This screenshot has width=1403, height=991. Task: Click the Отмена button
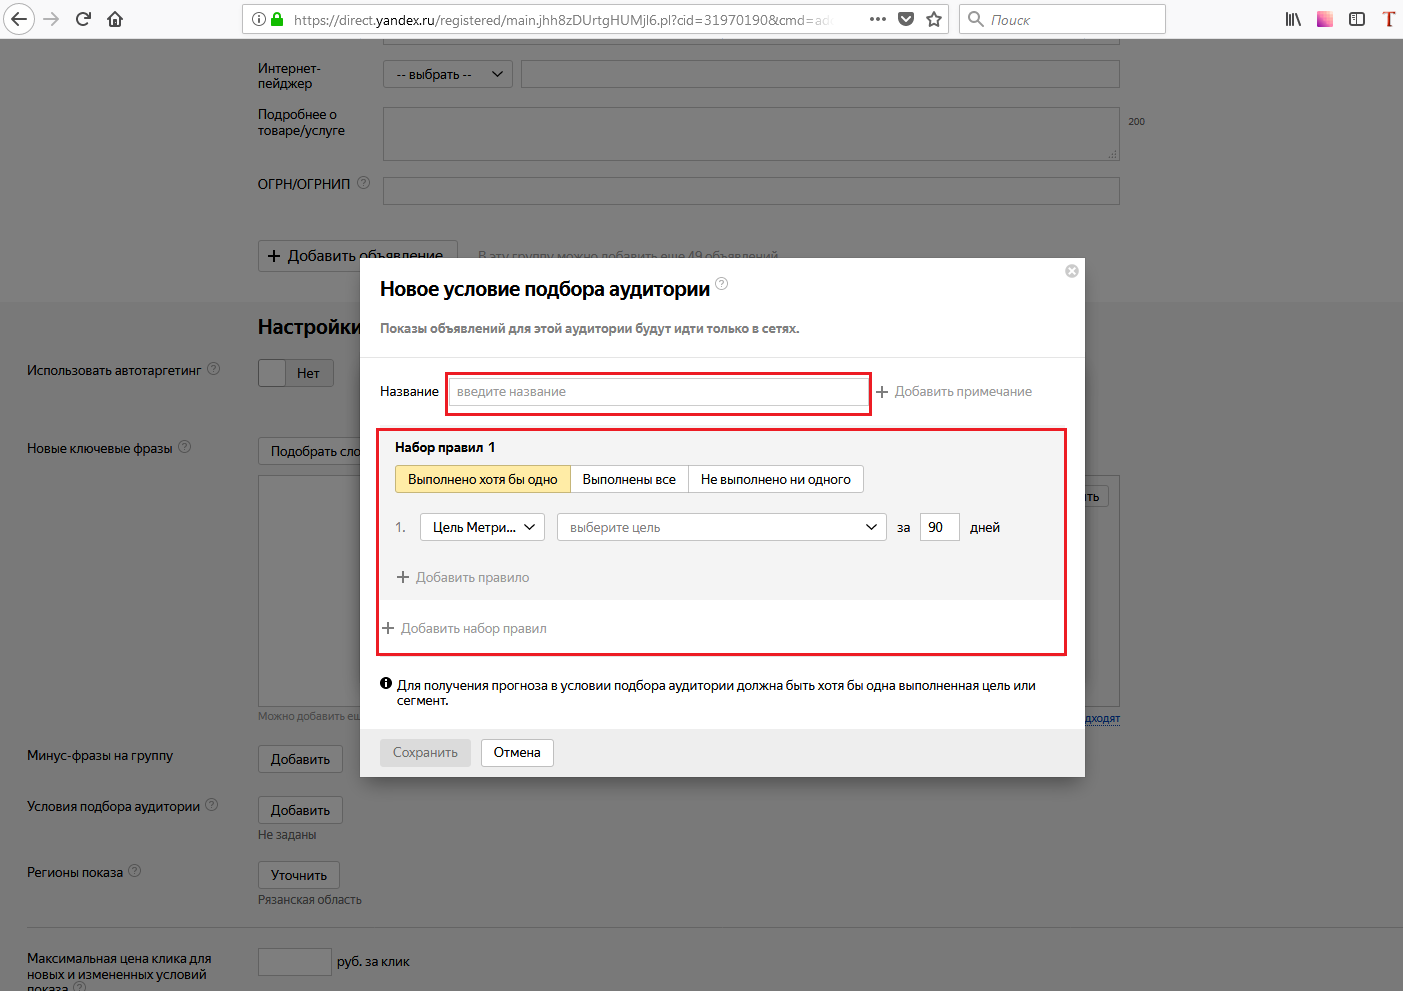click(x=517, y=752)
